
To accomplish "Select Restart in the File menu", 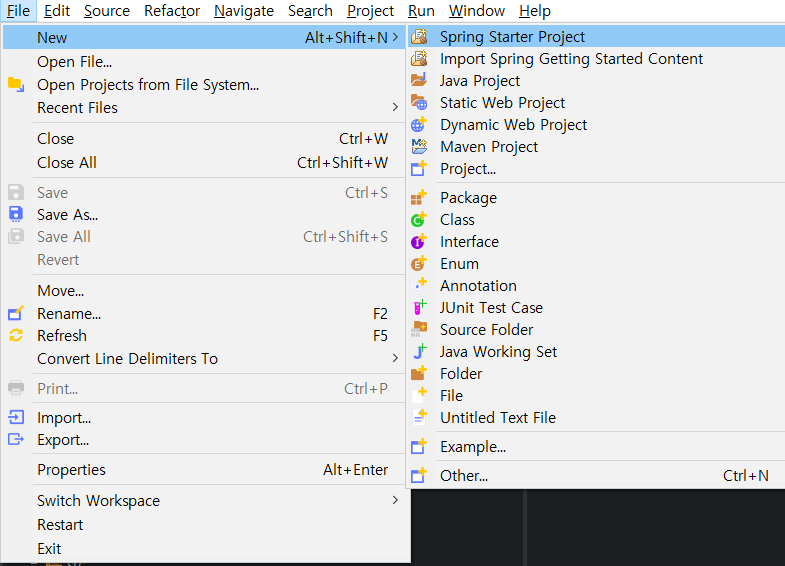I will point(204,524).
